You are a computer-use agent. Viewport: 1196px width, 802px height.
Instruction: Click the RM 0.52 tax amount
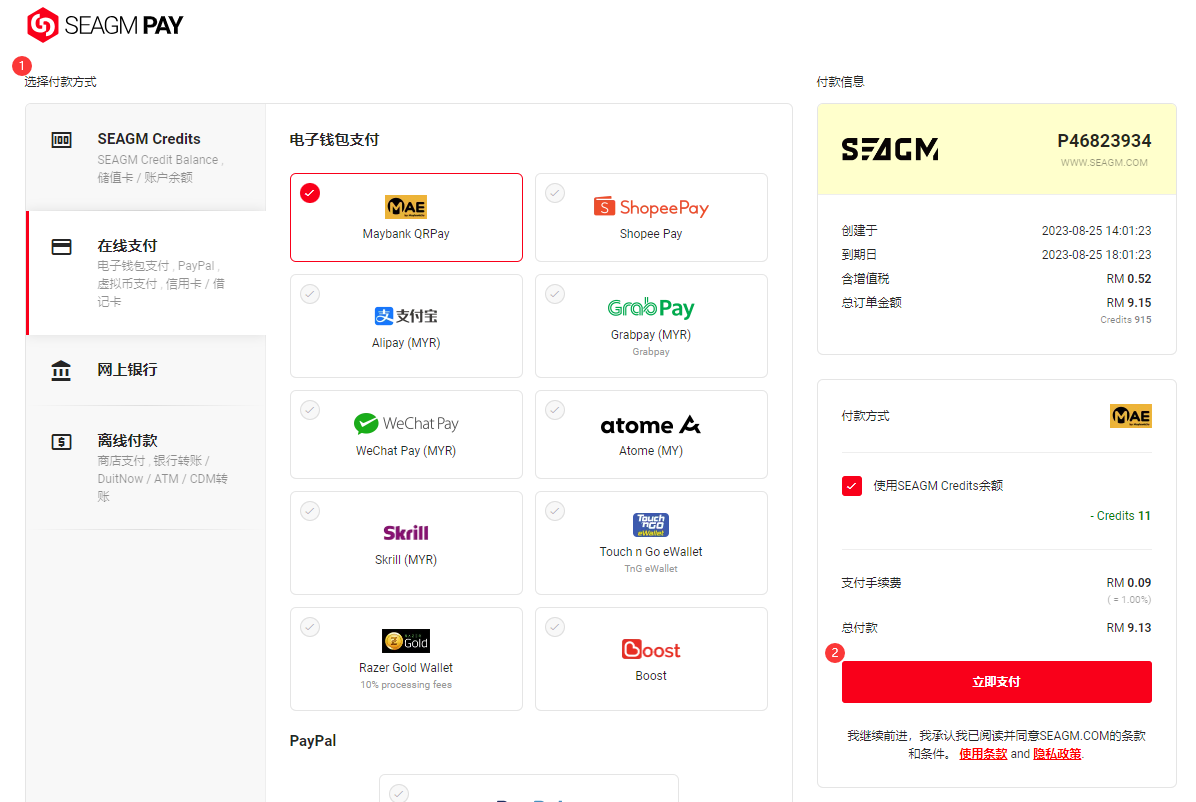tap(1128, 279)
